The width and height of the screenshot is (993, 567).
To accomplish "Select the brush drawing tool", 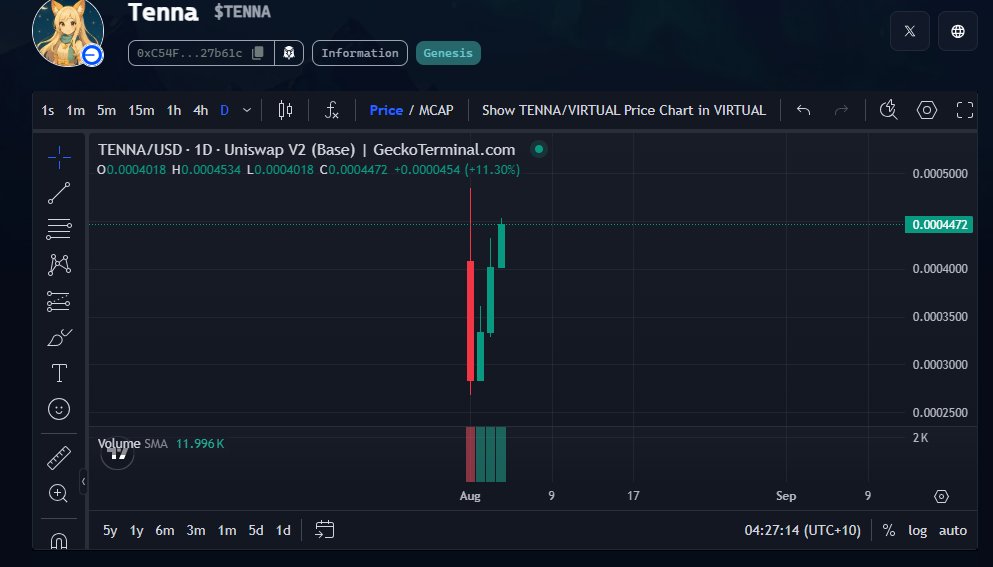I will 59,337.
